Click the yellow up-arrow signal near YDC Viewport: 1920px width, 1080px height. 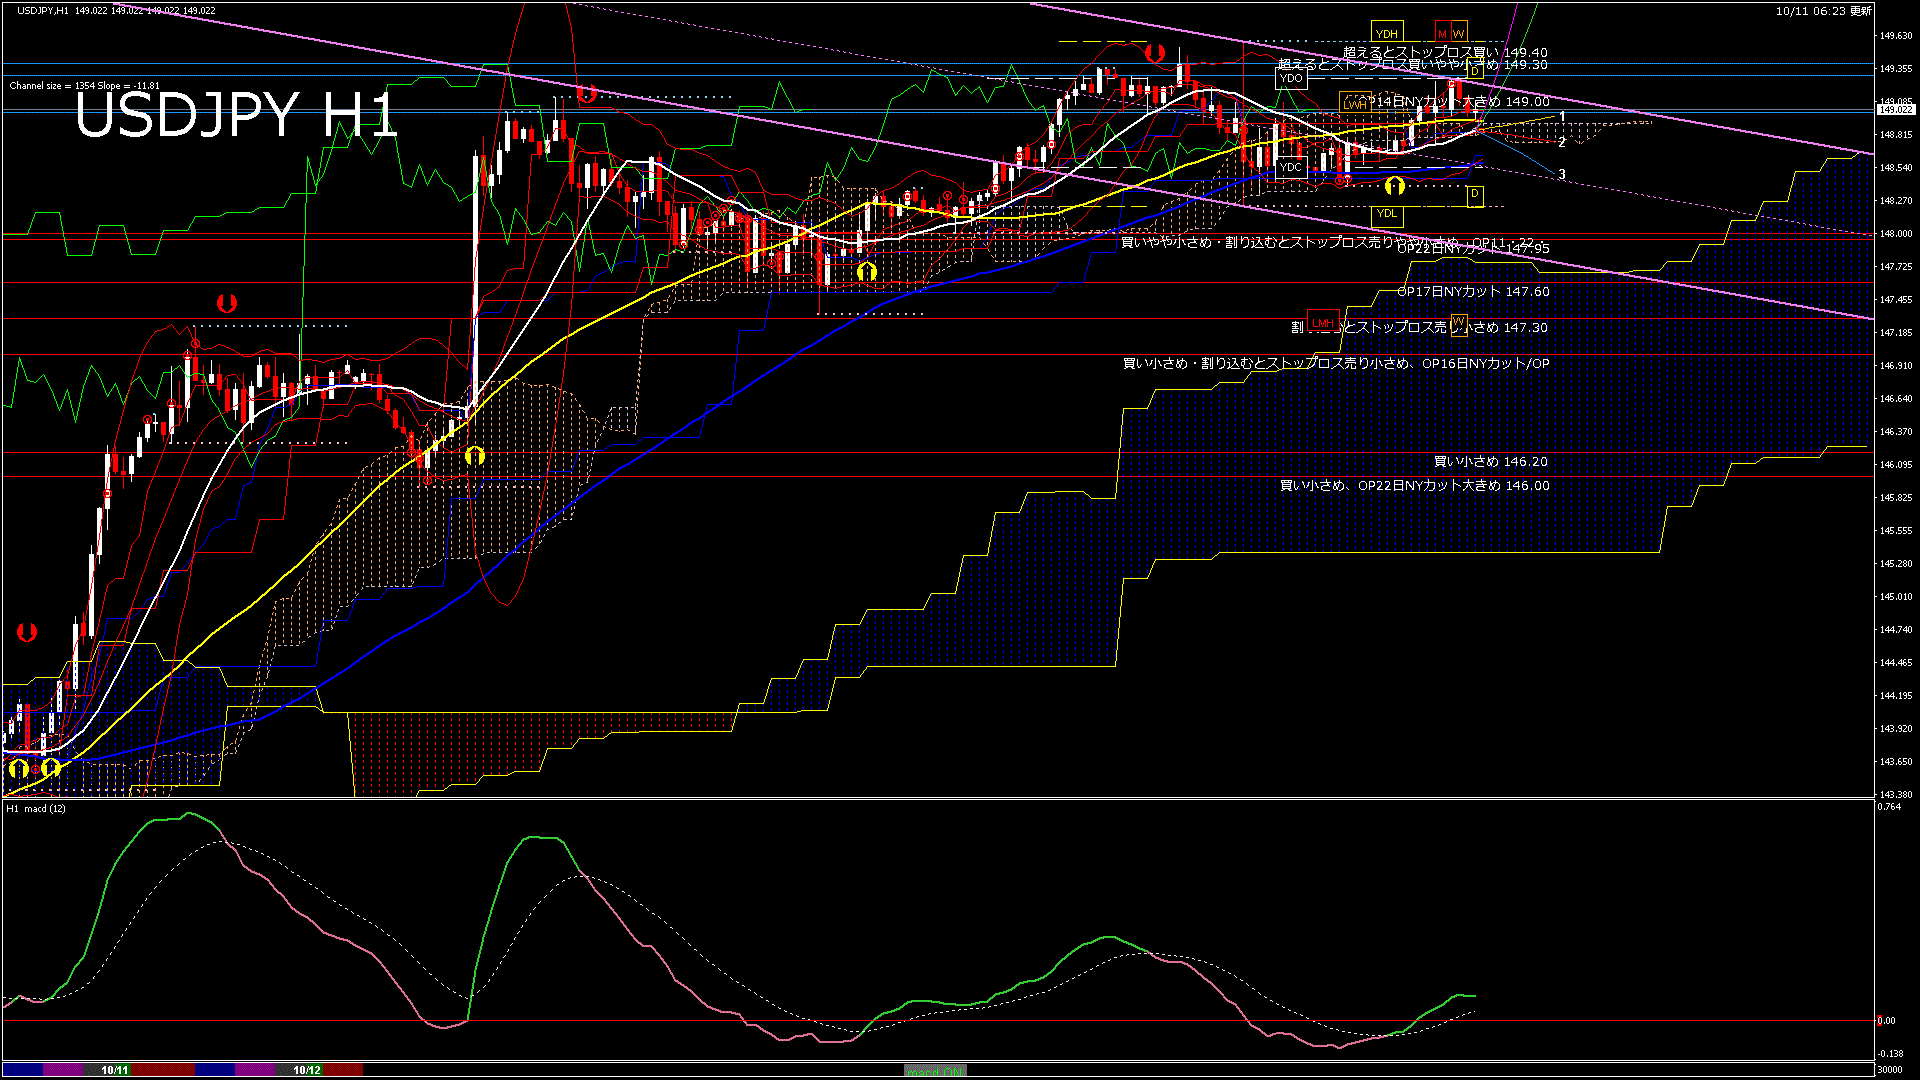pyautogui.click(x=1394, y=186)
